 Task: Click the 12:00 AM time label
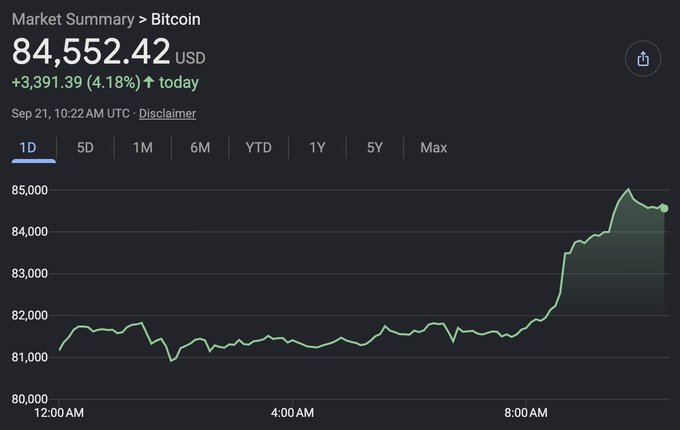tap(59, 413)
